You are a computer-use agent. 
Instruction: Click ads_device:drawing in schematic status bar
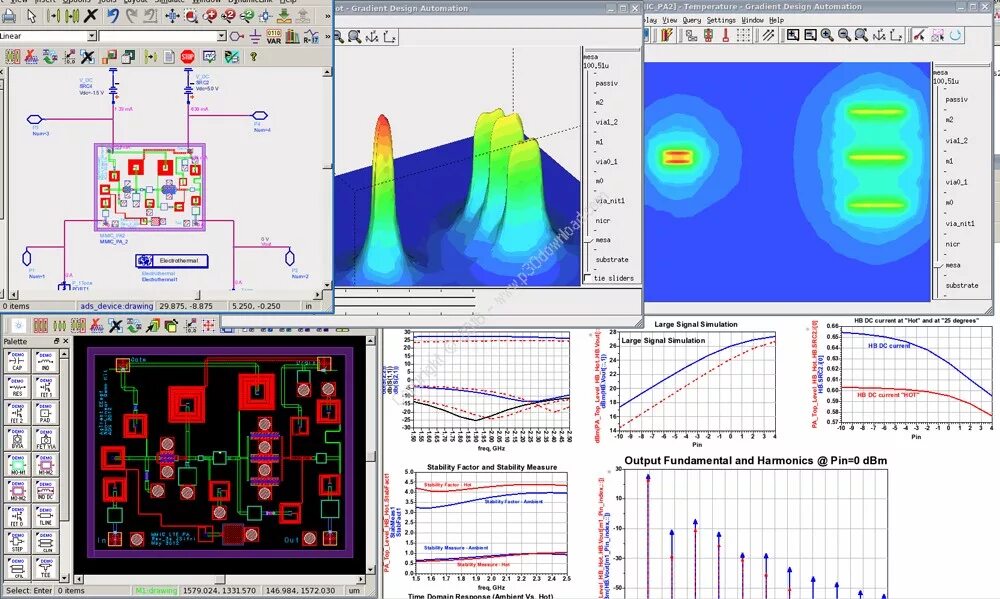pos(116,306)
